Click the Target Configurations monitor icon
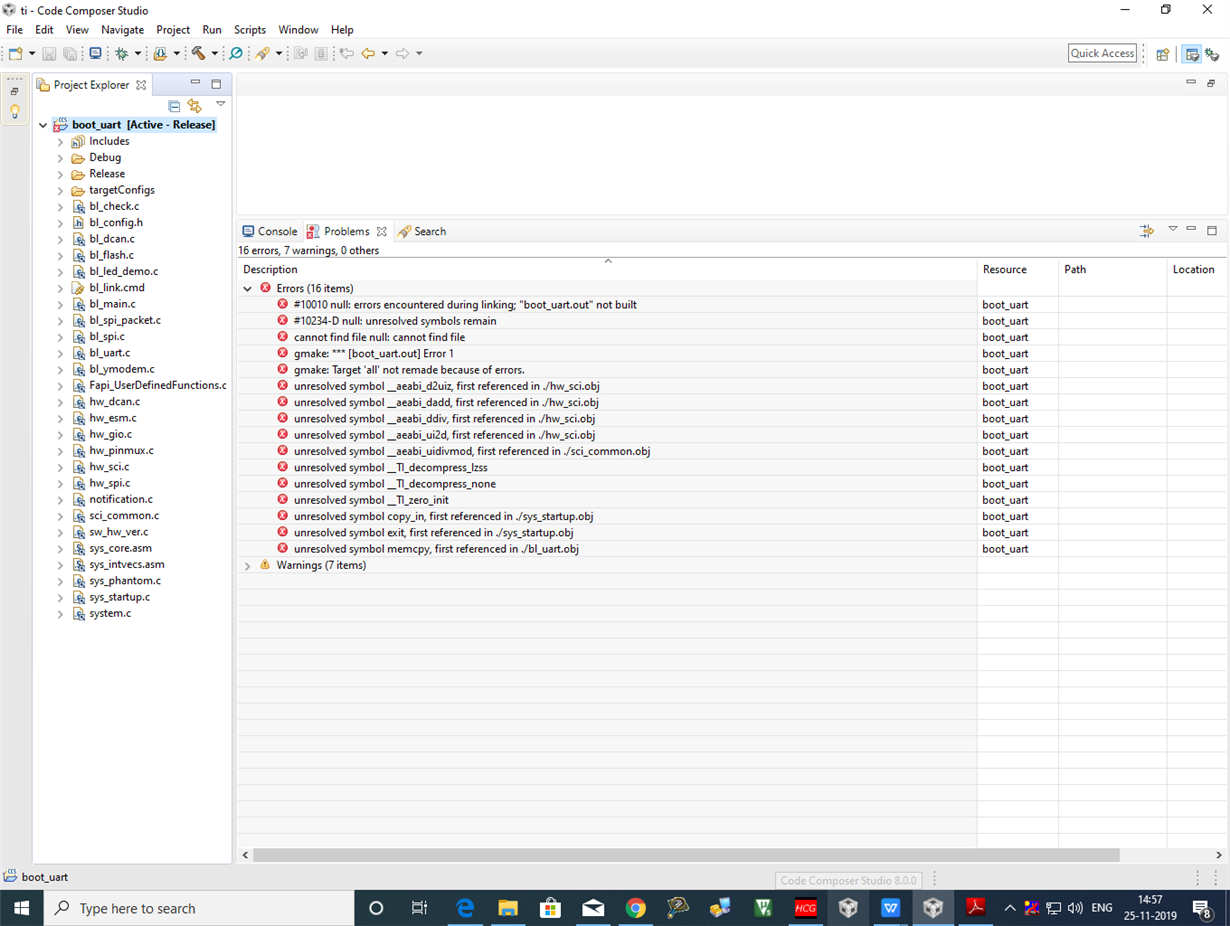Viewport: 1230px width, 926px height. click(x=95, y=53)
